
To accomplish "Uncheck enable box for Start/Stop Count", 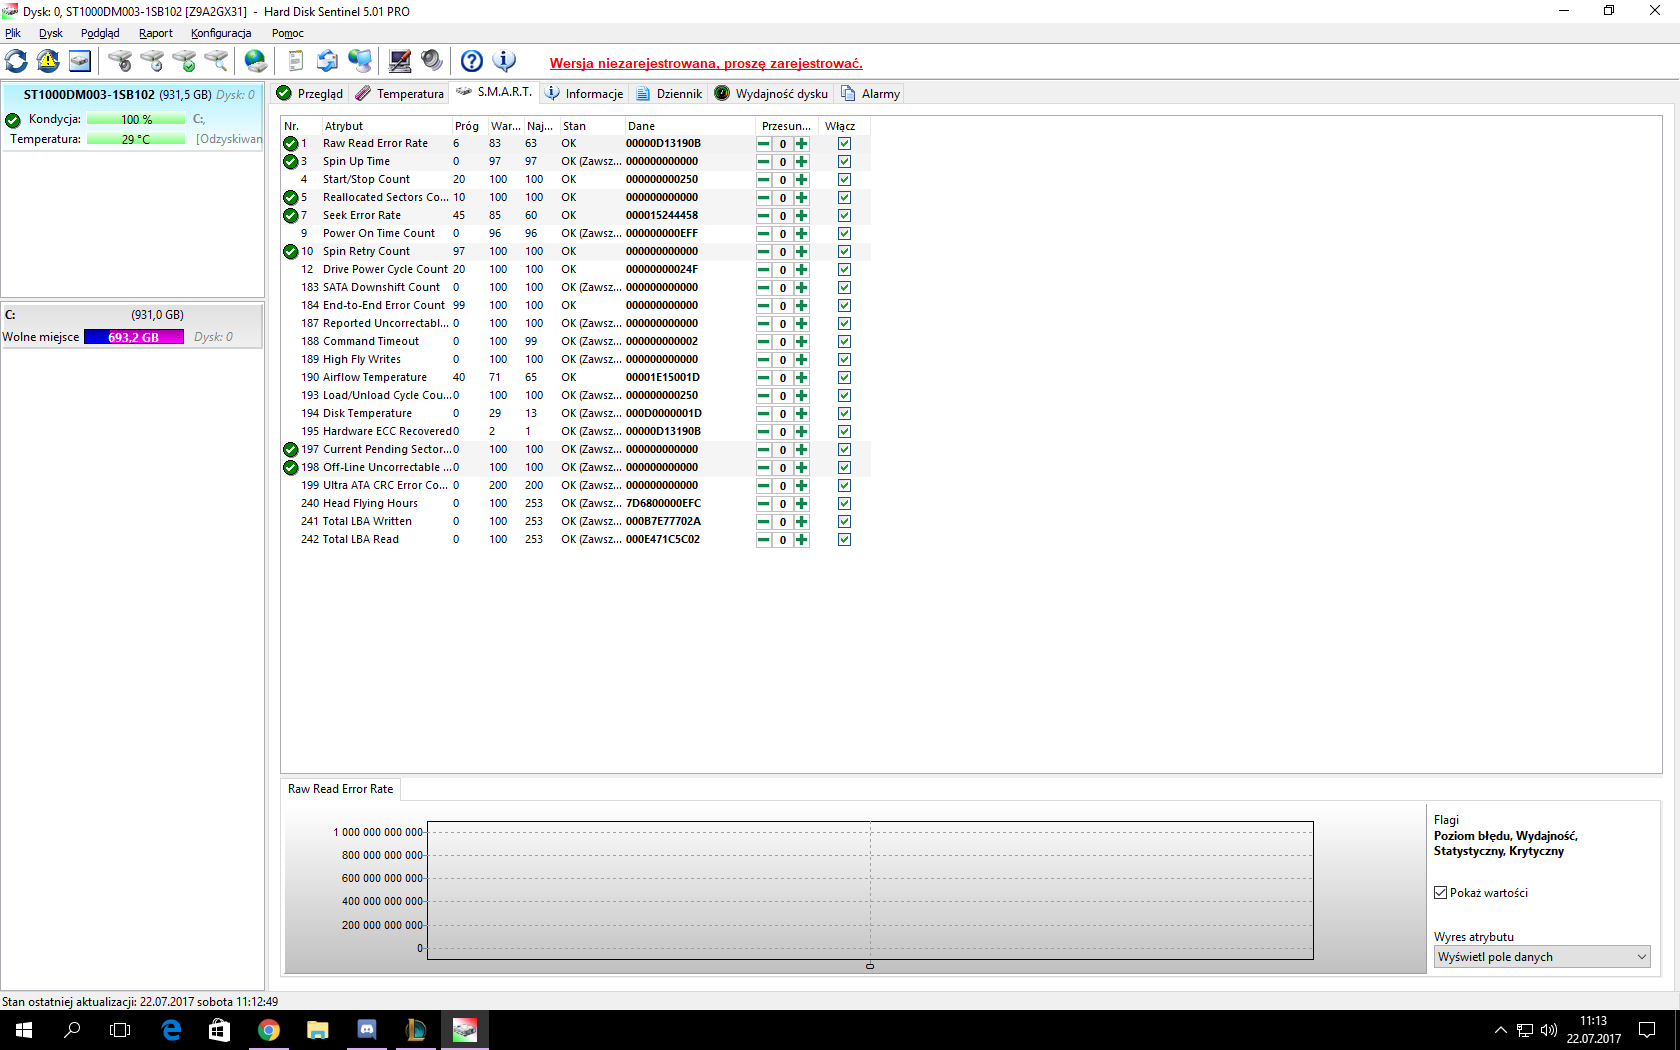I will pos(844,180).
